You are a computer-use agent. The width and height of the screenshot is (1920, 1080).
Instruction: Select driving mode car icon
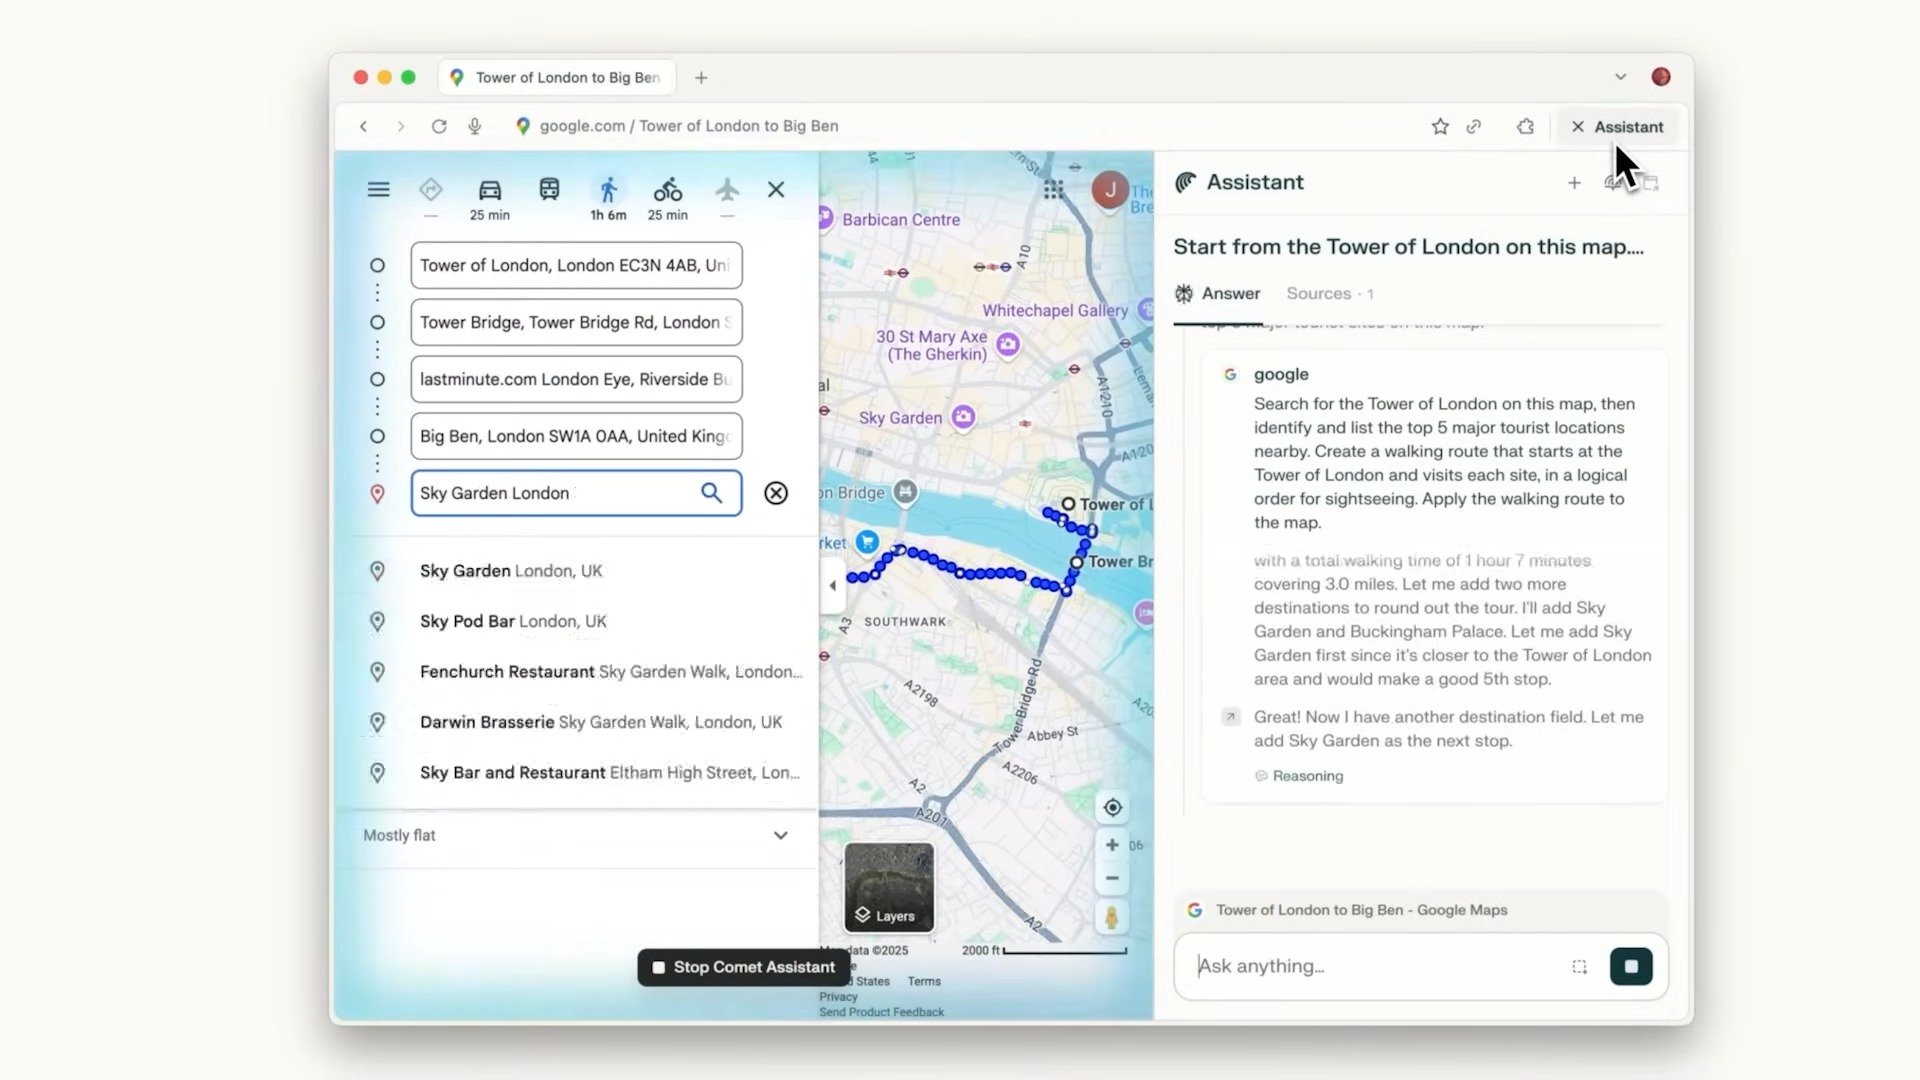click(490, 190)
